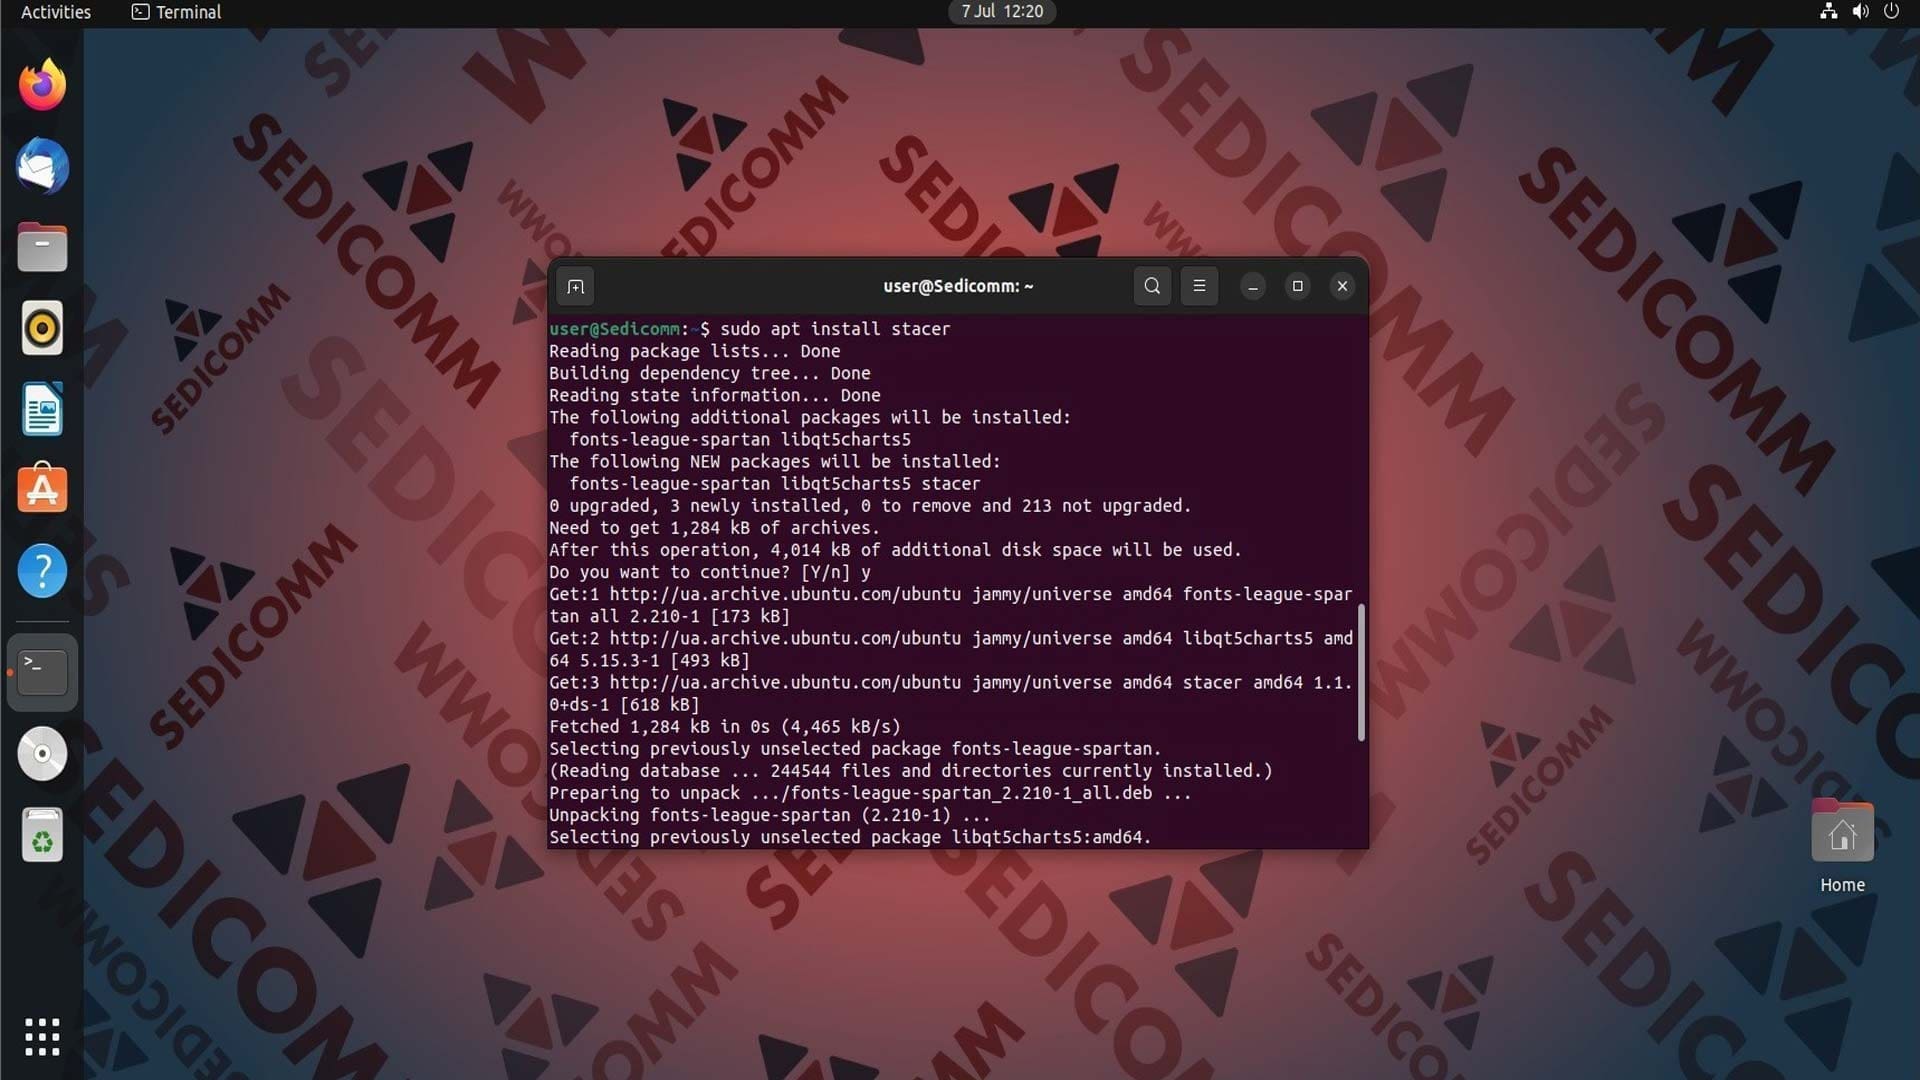Click the 'Reading package lists... Done' line

click(x=695, y=351)
